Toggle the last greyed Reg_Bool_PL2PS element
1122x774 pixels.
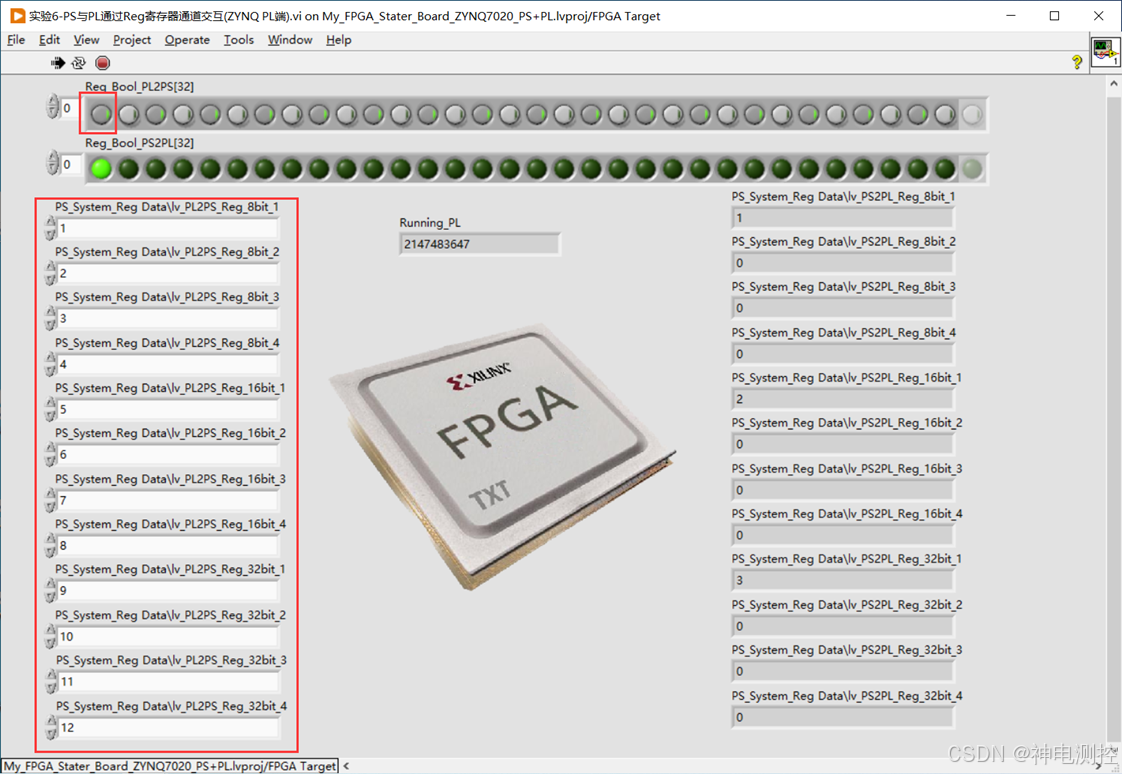coord(972,114)
